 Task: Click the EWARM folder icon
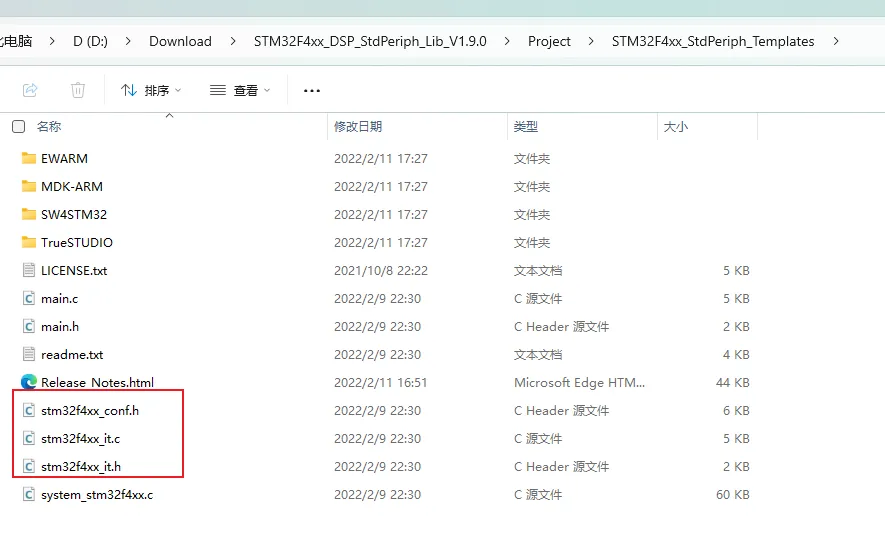(x=29, y=158)
